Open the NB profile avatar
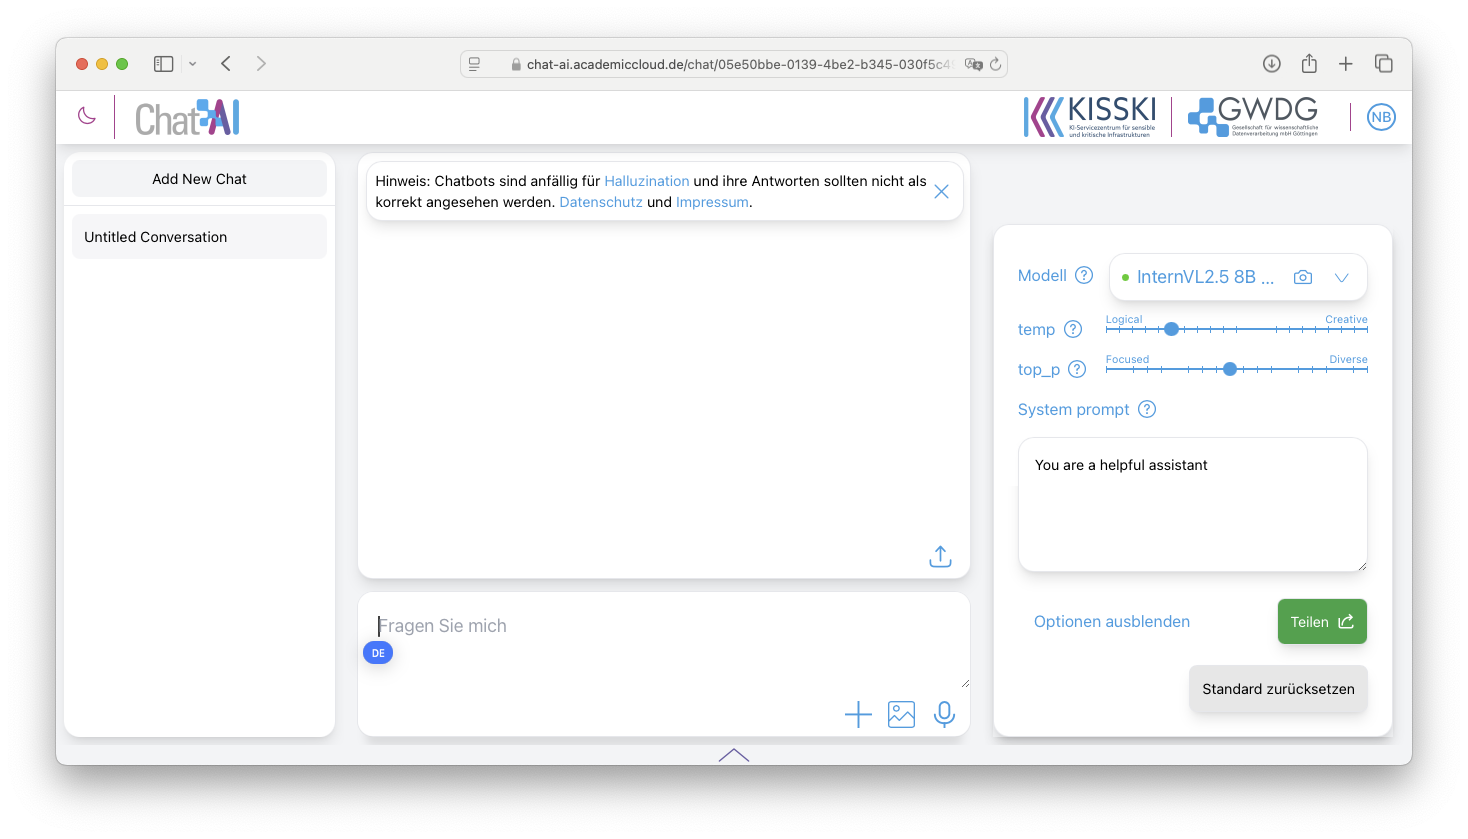 (1381, 116)
